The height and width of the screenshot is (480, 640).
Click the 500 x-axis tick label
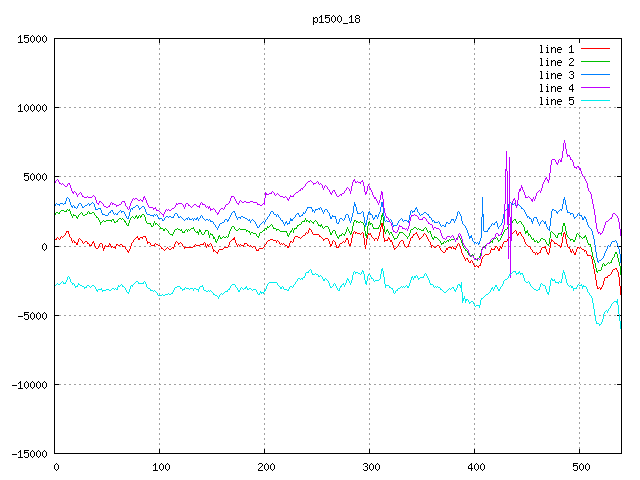[x=580, y=467]
